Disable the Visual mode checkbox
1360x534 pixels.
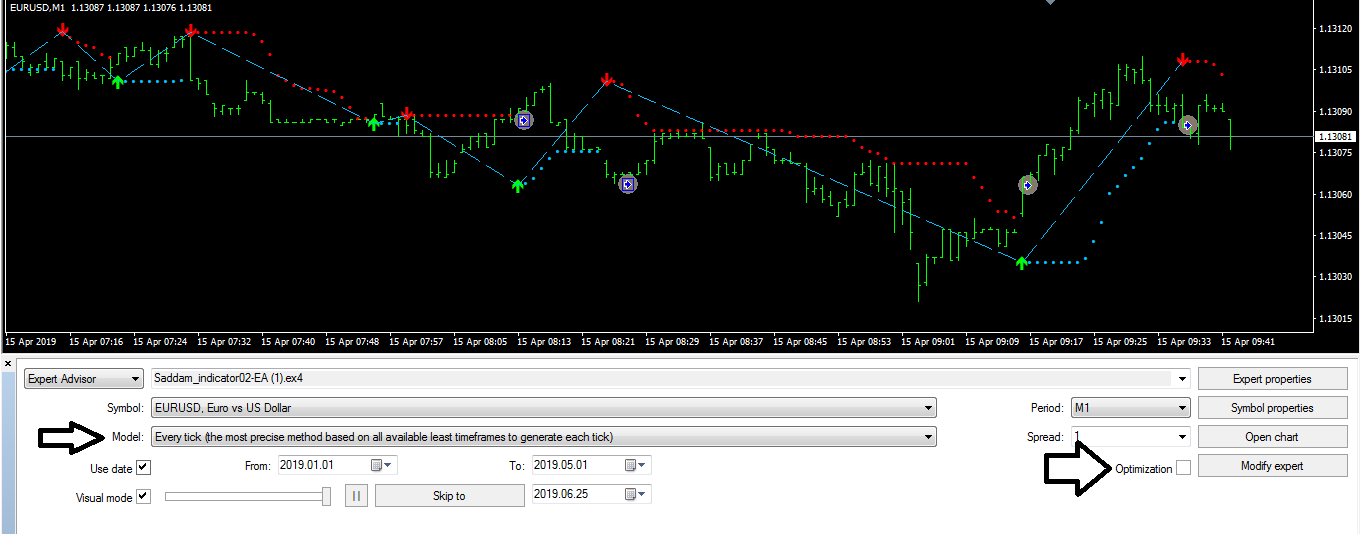pos(143,496)
